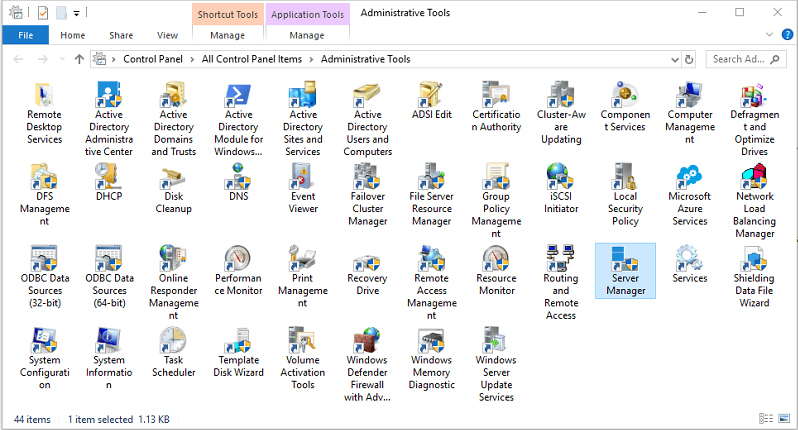Viewport: 798px width, 430px height.
Task: Expand the ribbon with the chevron
Action: 770,35
